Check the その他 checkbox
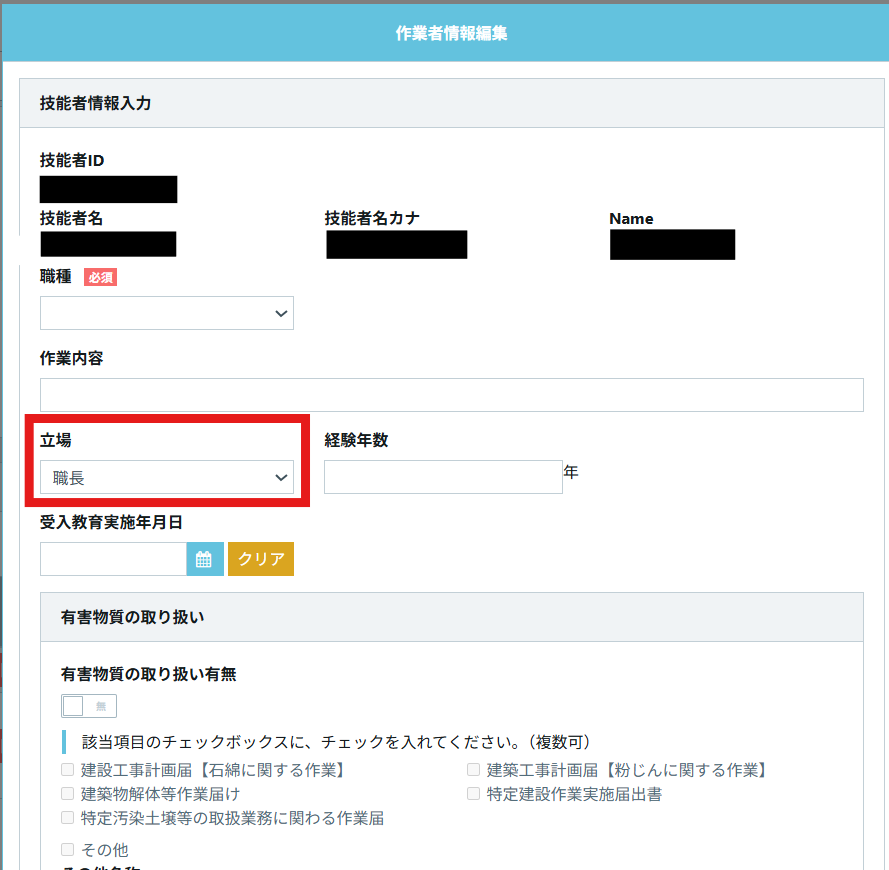 click(x=67, y=849)
